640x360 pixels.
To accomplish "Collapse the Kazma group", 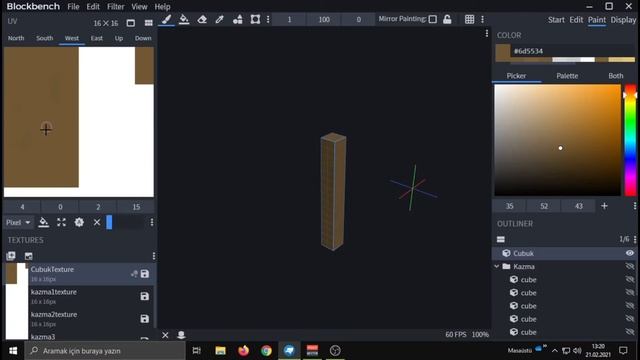I will click(x=497, y=266).
